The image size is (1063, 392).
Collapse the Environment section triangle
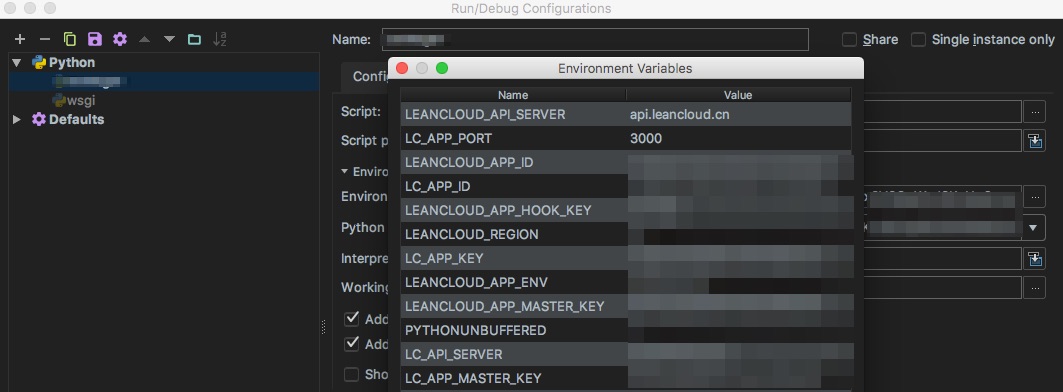(344, 172)
